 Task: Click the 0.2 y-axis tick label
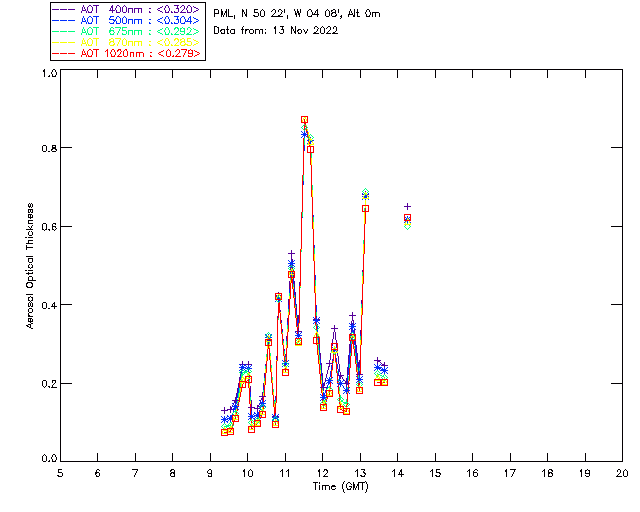click(49, 383)
